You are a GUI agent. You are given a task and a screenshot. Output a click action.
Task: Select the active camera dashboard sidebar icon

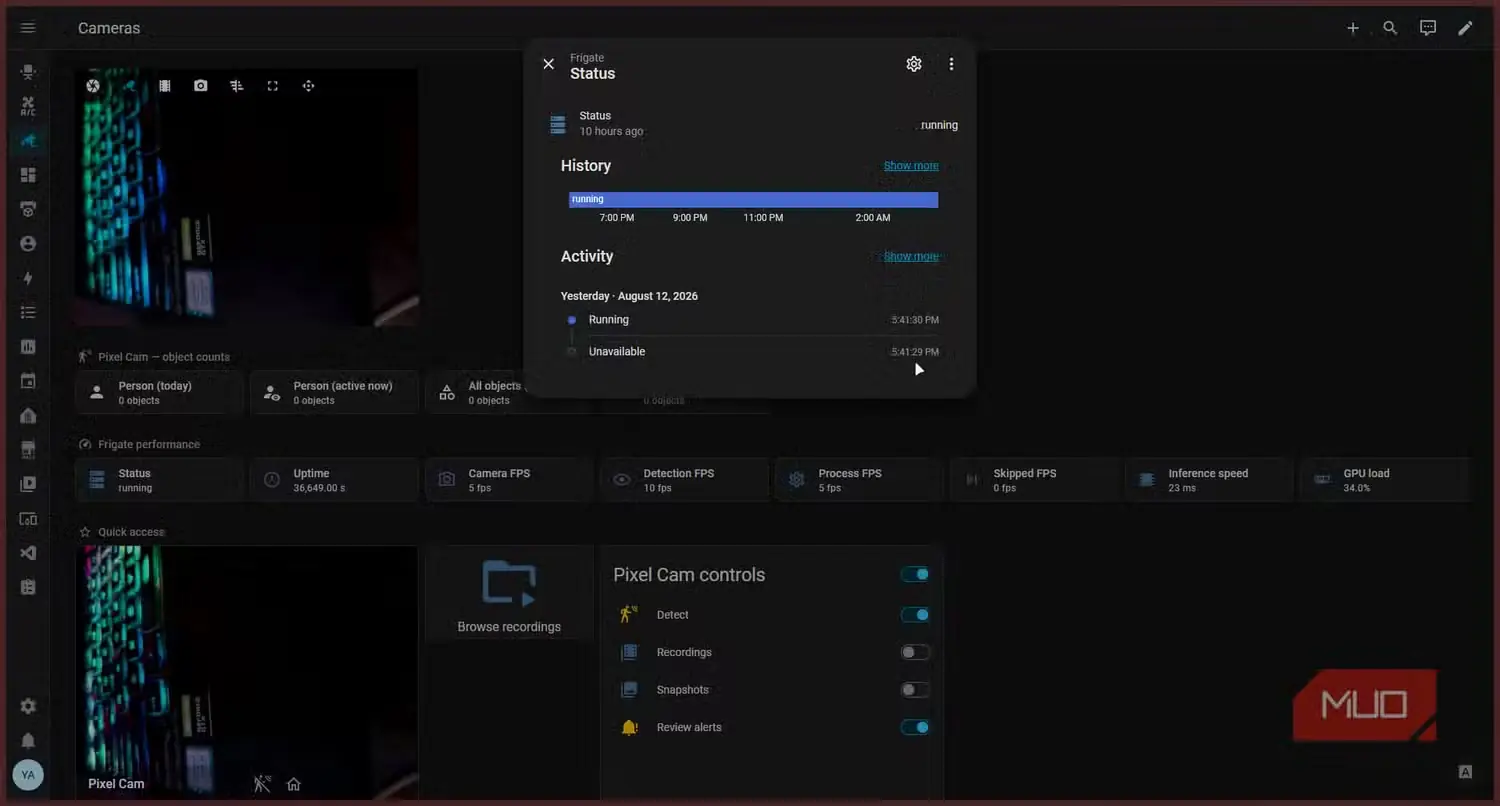click(28, 140)
